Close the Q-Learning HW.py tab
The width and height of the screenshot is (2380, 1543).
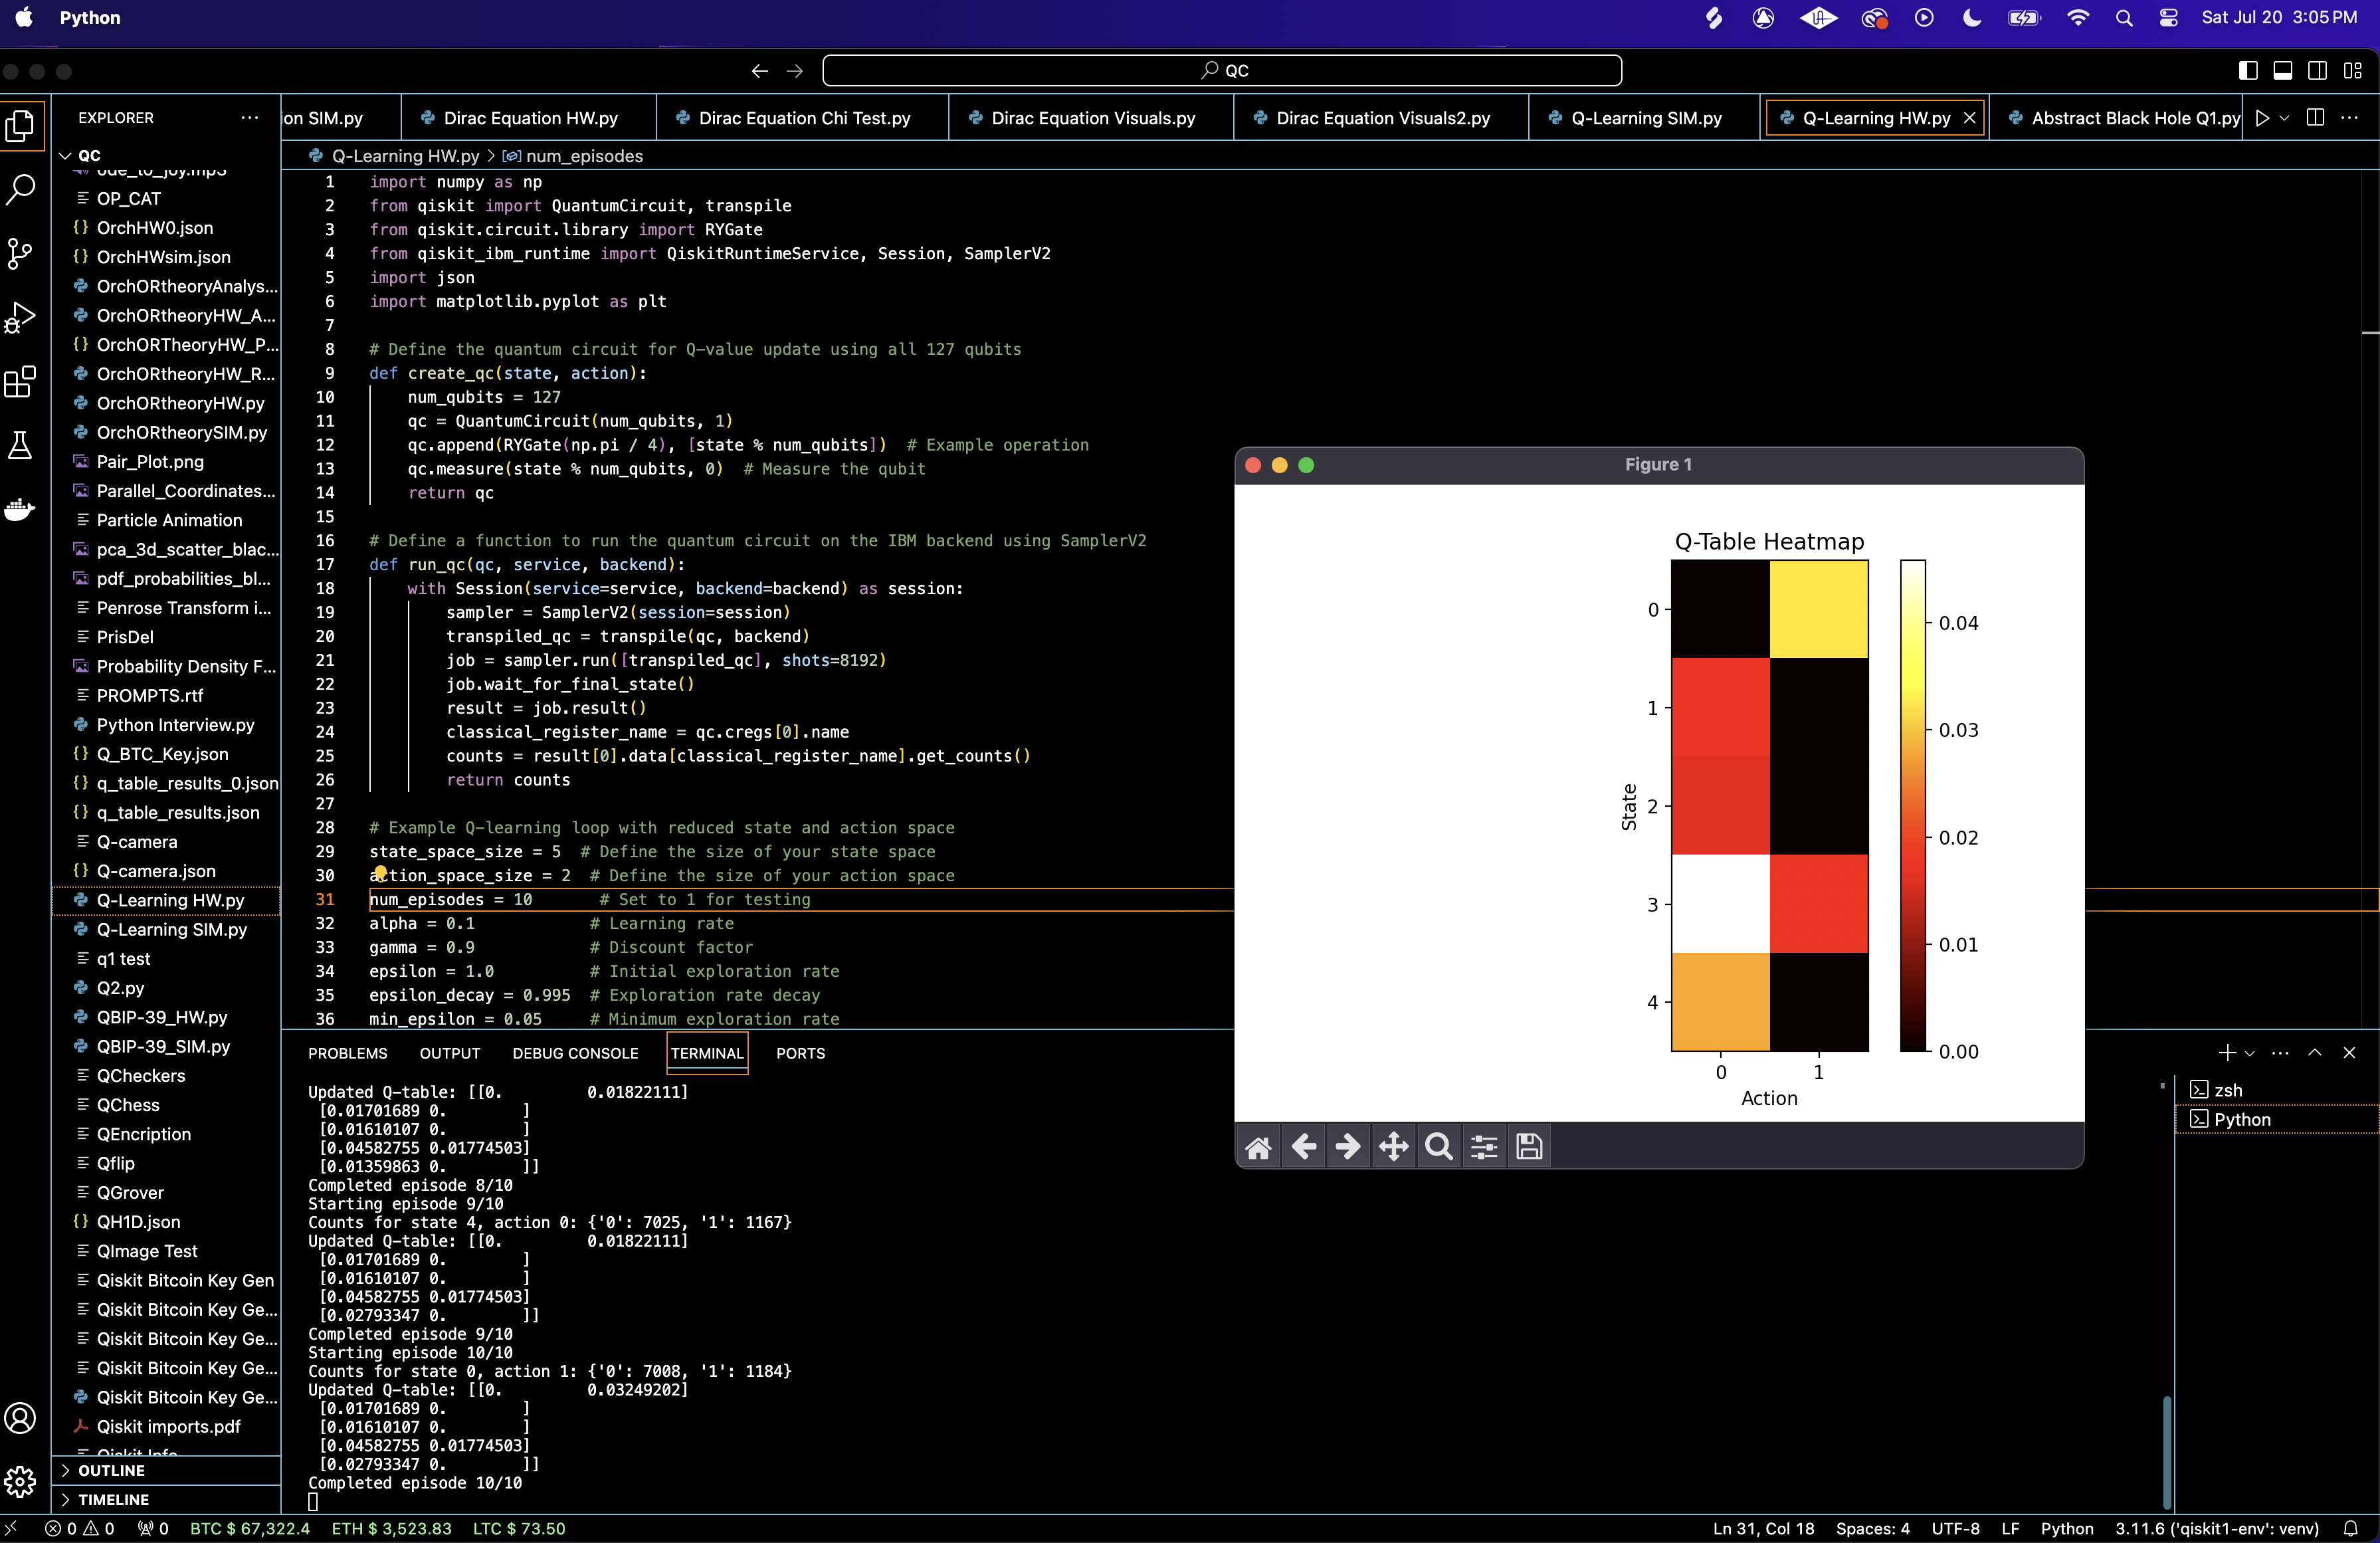(x=1969, y=118)
